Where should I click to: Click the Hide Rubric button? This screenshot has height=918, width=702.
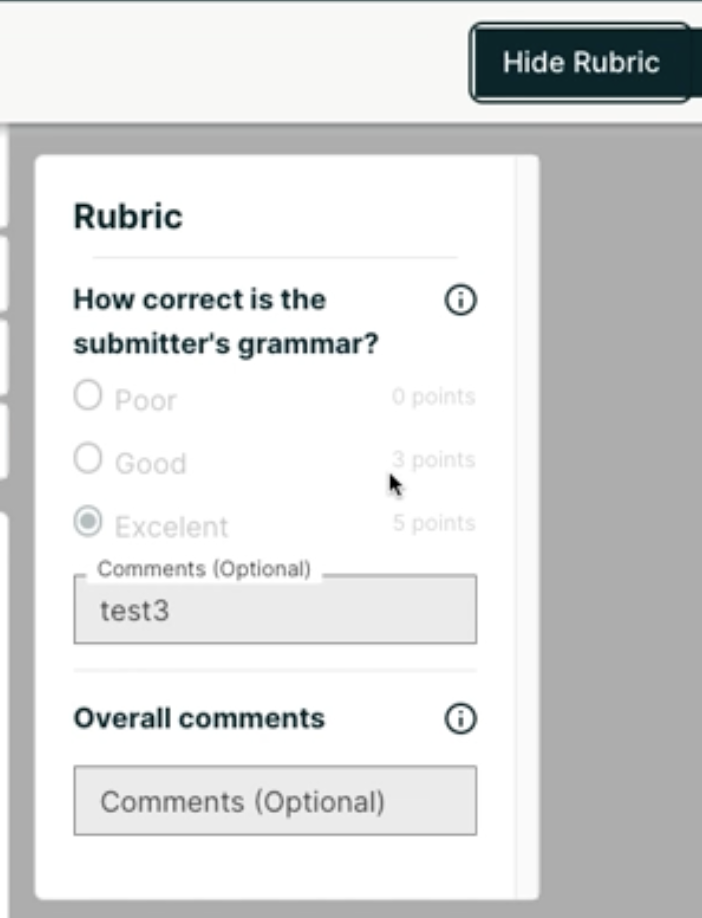[x=580, y=63]
